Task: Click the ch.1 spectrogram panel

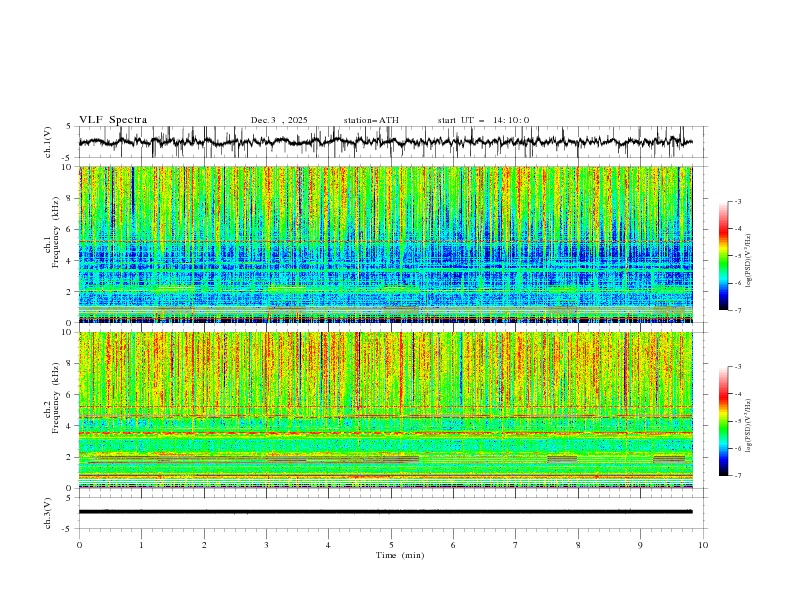Action: [x=386, y=244]
